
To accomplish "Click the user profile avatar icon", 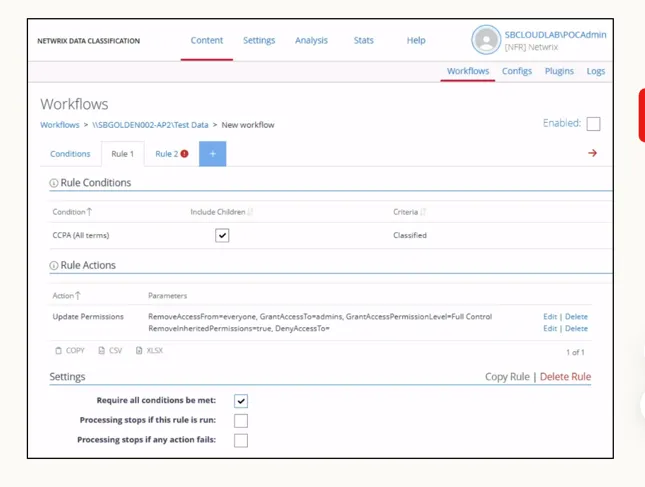I will pyautogui.click(x=486, y=40).
